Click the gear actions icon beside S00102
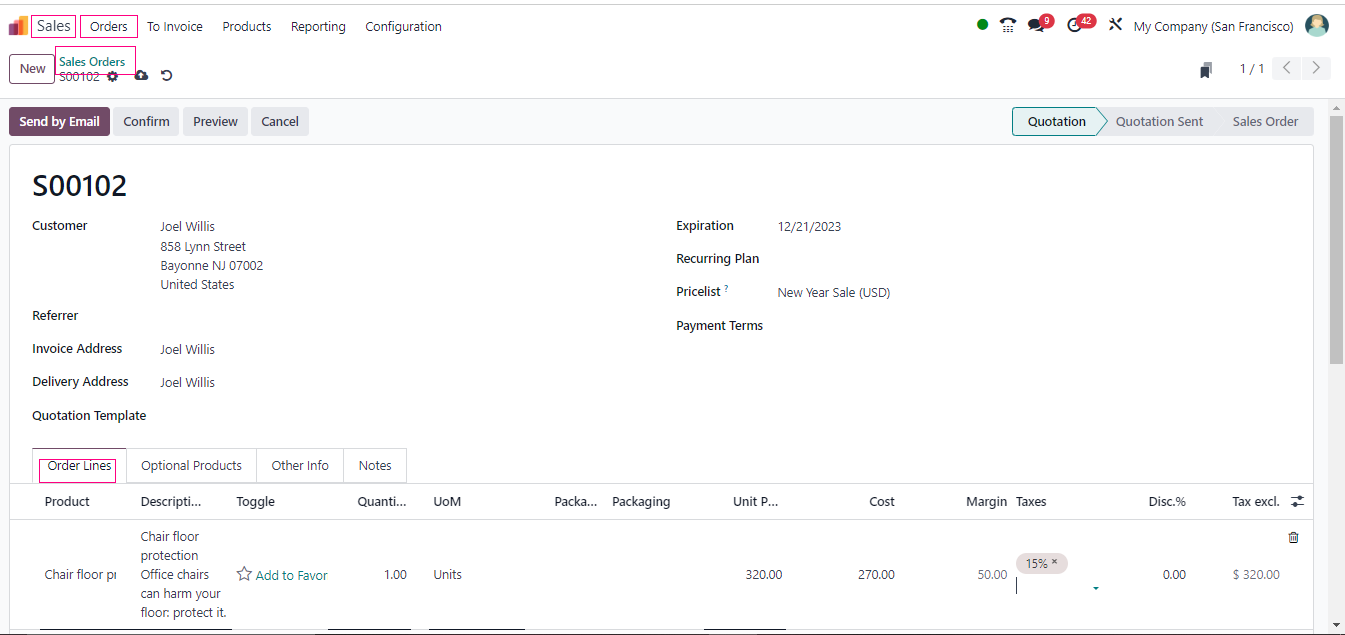The height and width of the screenshot is (635, 1345). (113, 77)
